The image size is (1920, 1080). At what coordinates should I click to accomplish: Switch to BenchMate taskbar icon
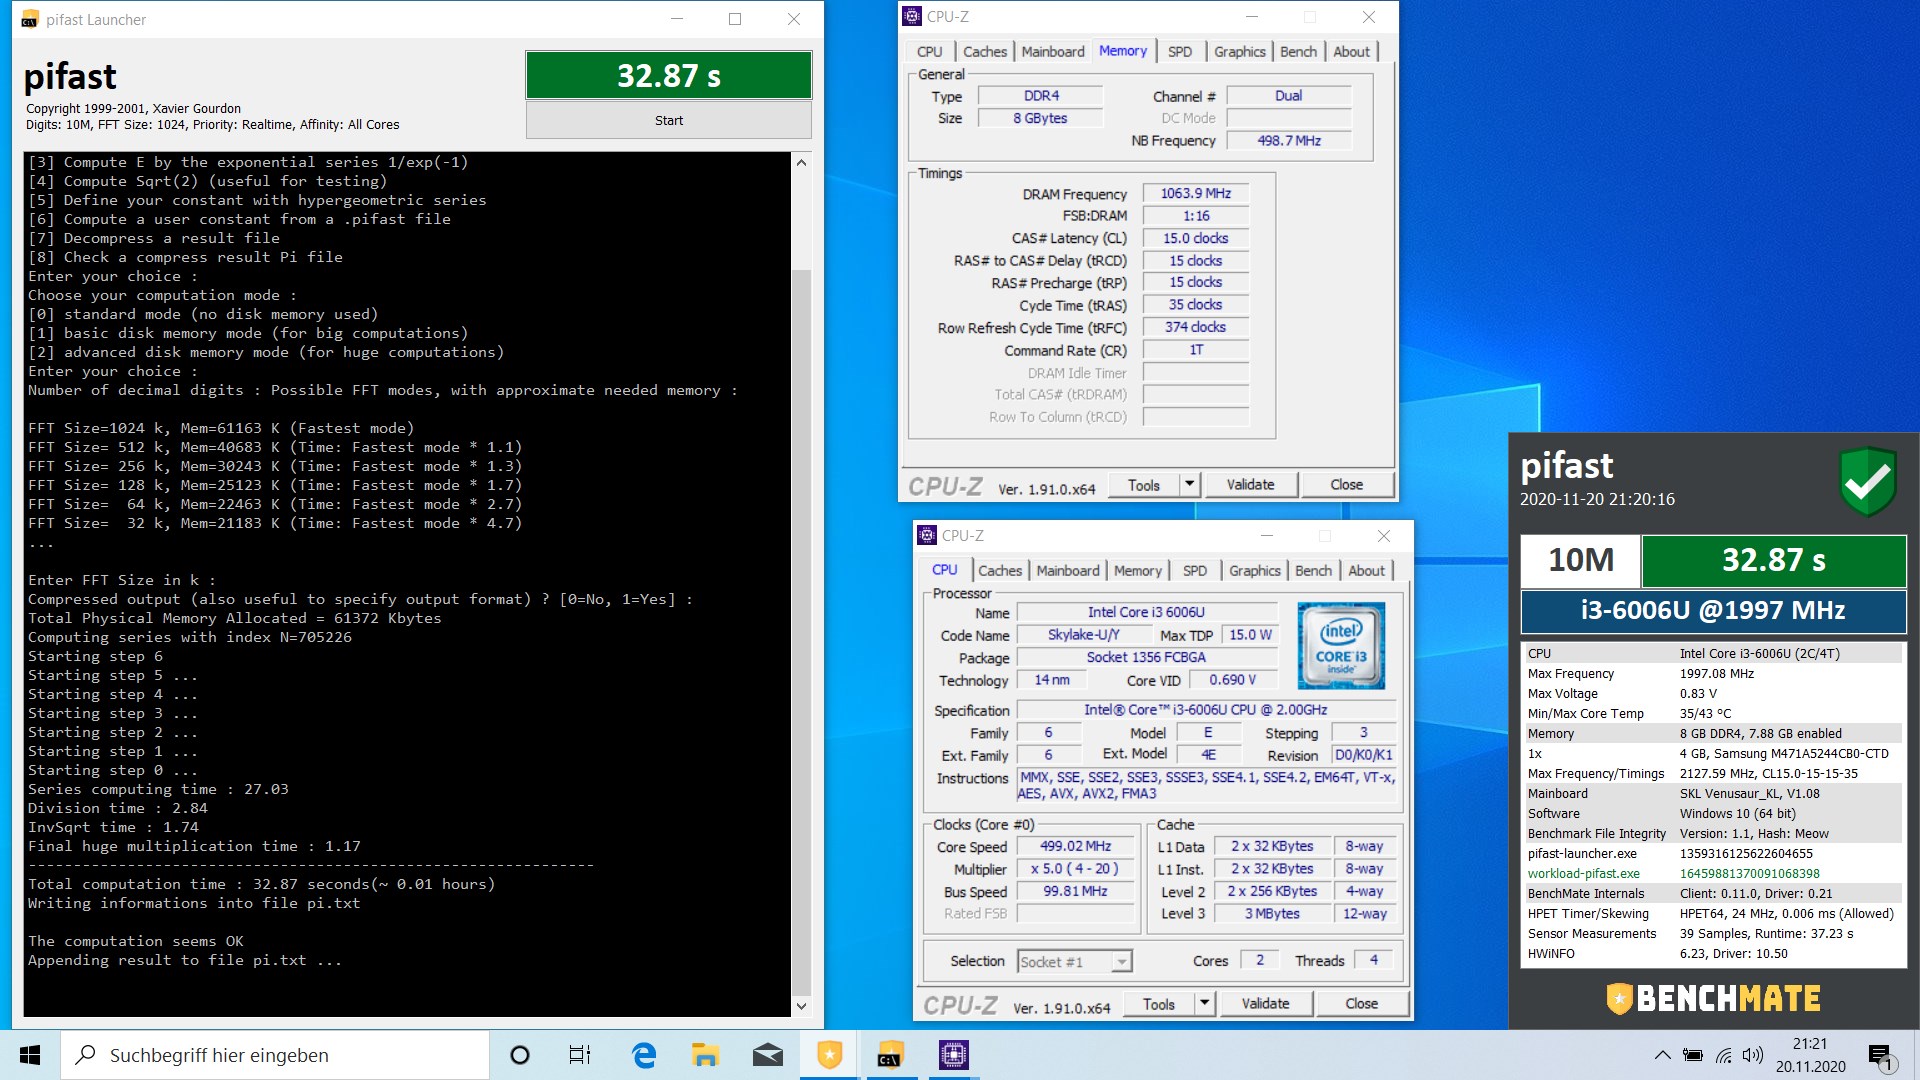[x=829, y=1055]
